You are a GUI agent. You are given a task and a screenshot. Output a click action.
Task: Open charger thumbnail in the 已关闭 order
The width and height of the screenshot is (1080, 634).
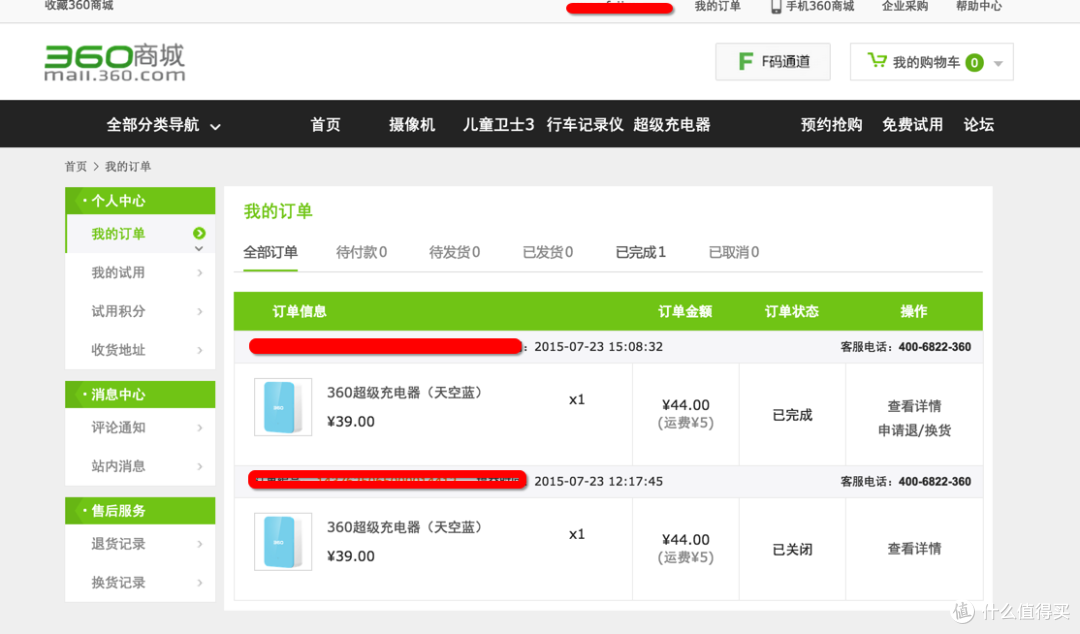tap(283, 542)
